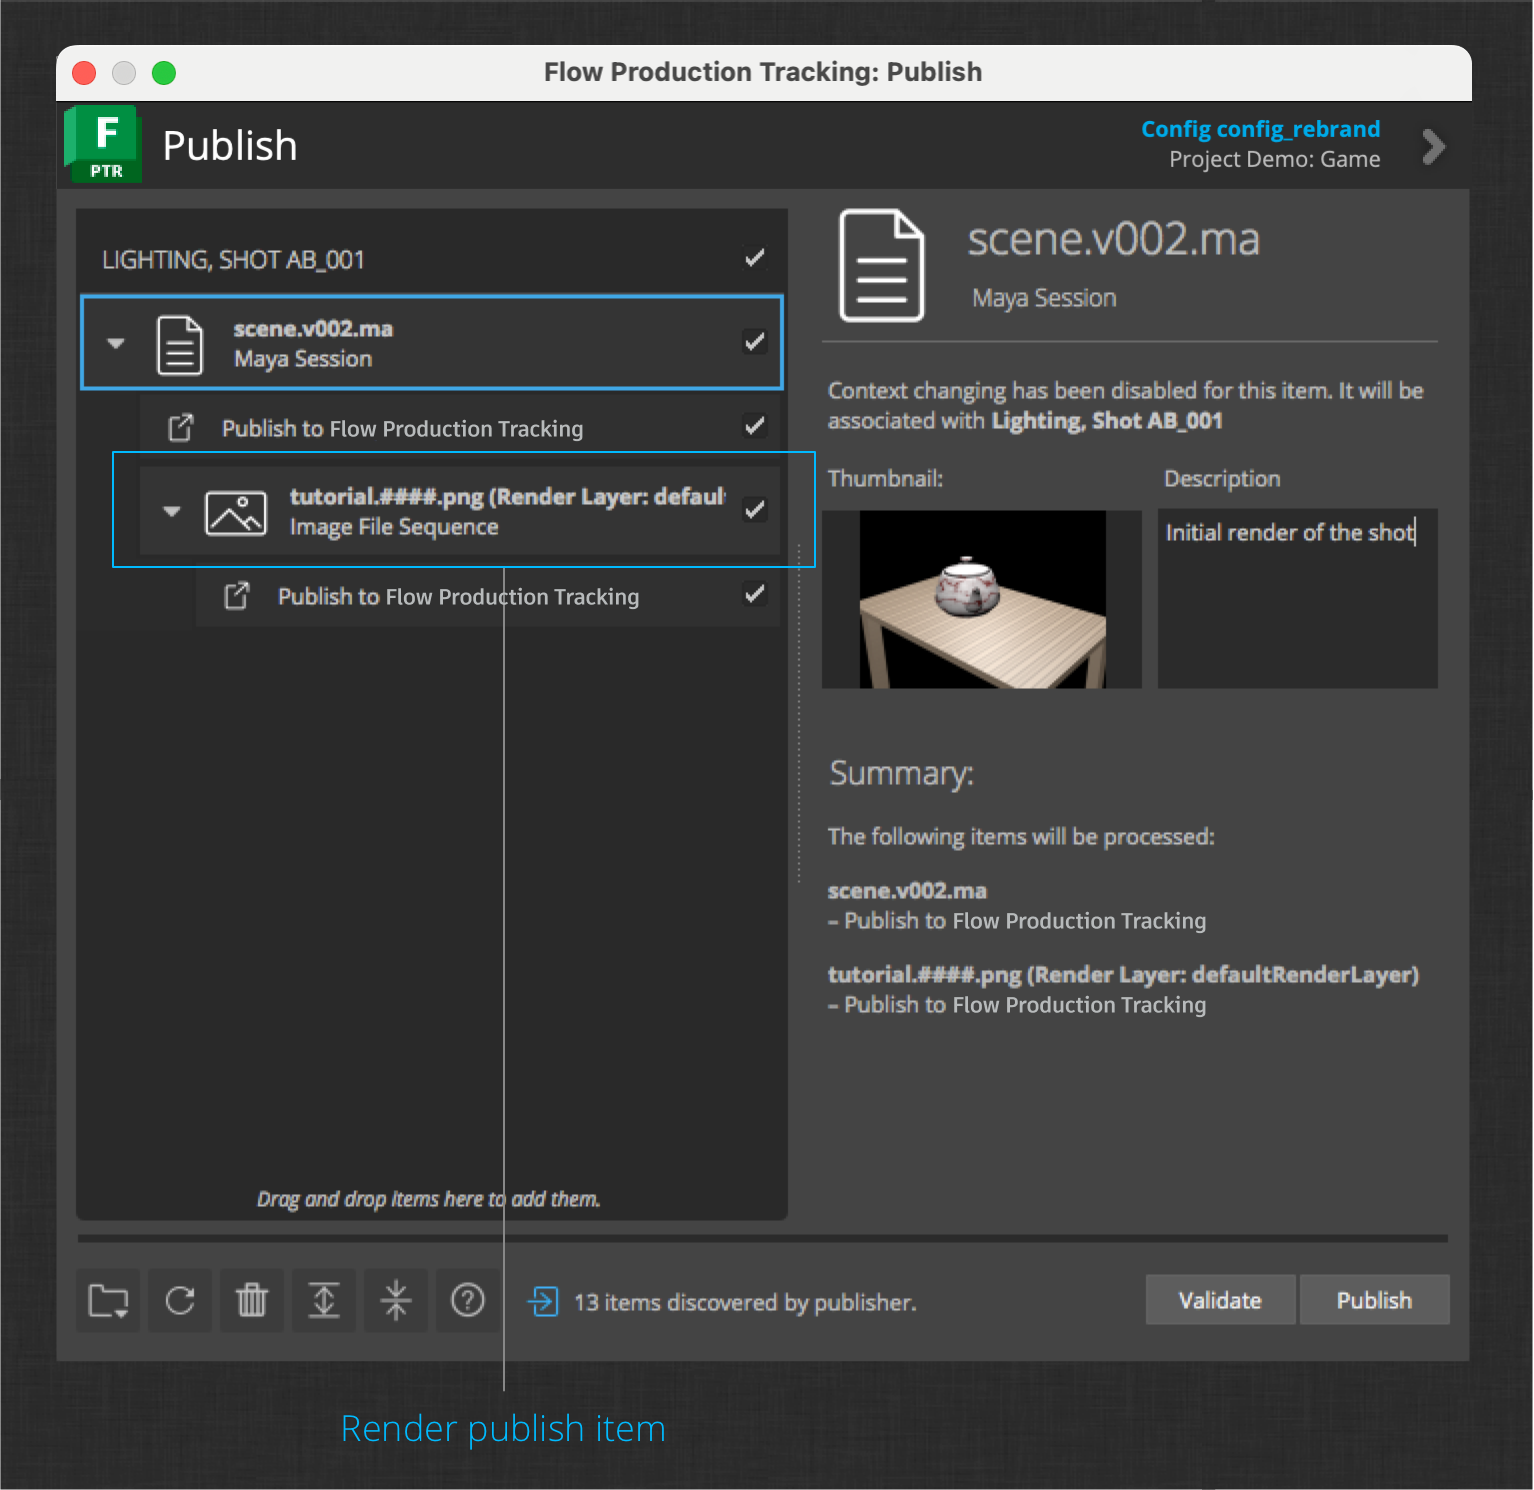
Task: Click the image icon of tutorial.####.png row
Action: click(x=236, y=512)
